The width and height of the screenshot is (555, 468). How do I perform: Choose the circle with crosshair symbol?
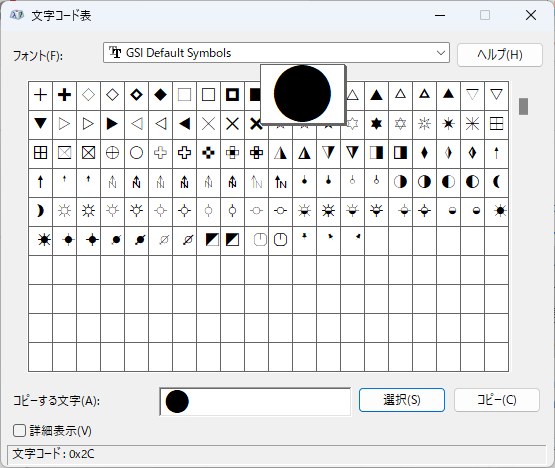tap(112, 153)
